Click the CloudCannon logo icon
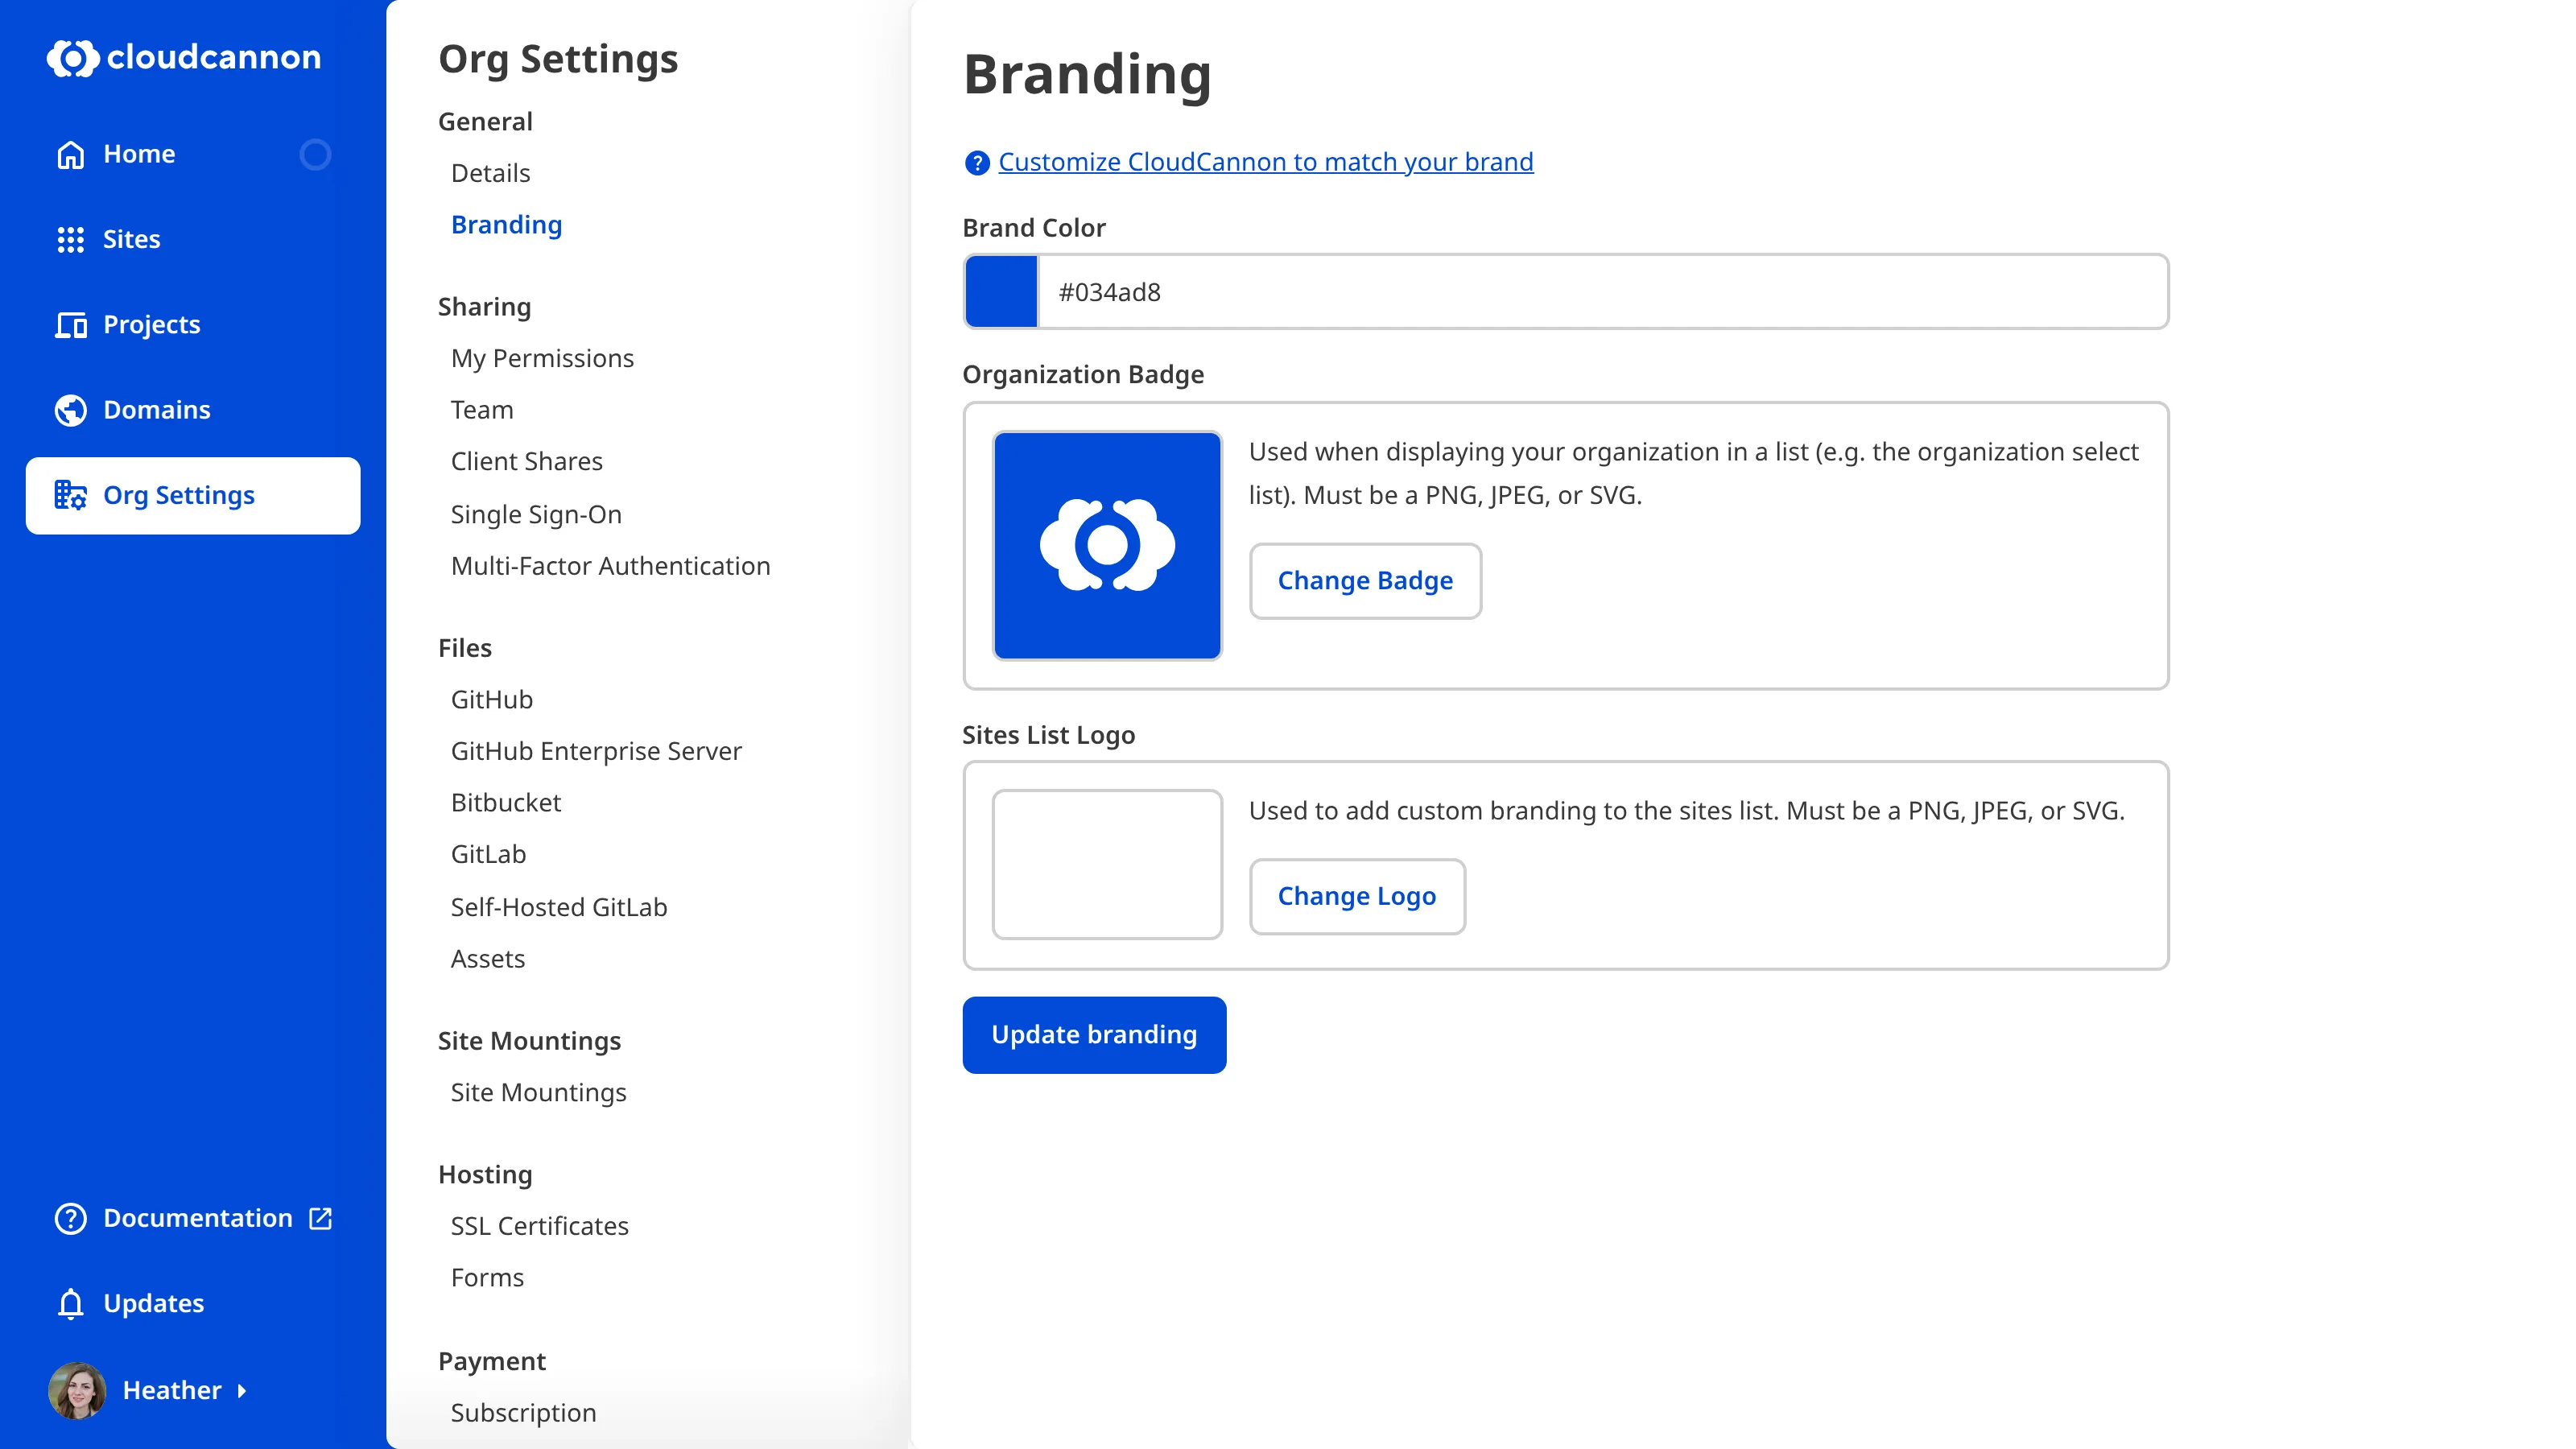This screenshot has width=2576, height=1449. [x=72, y=58]
